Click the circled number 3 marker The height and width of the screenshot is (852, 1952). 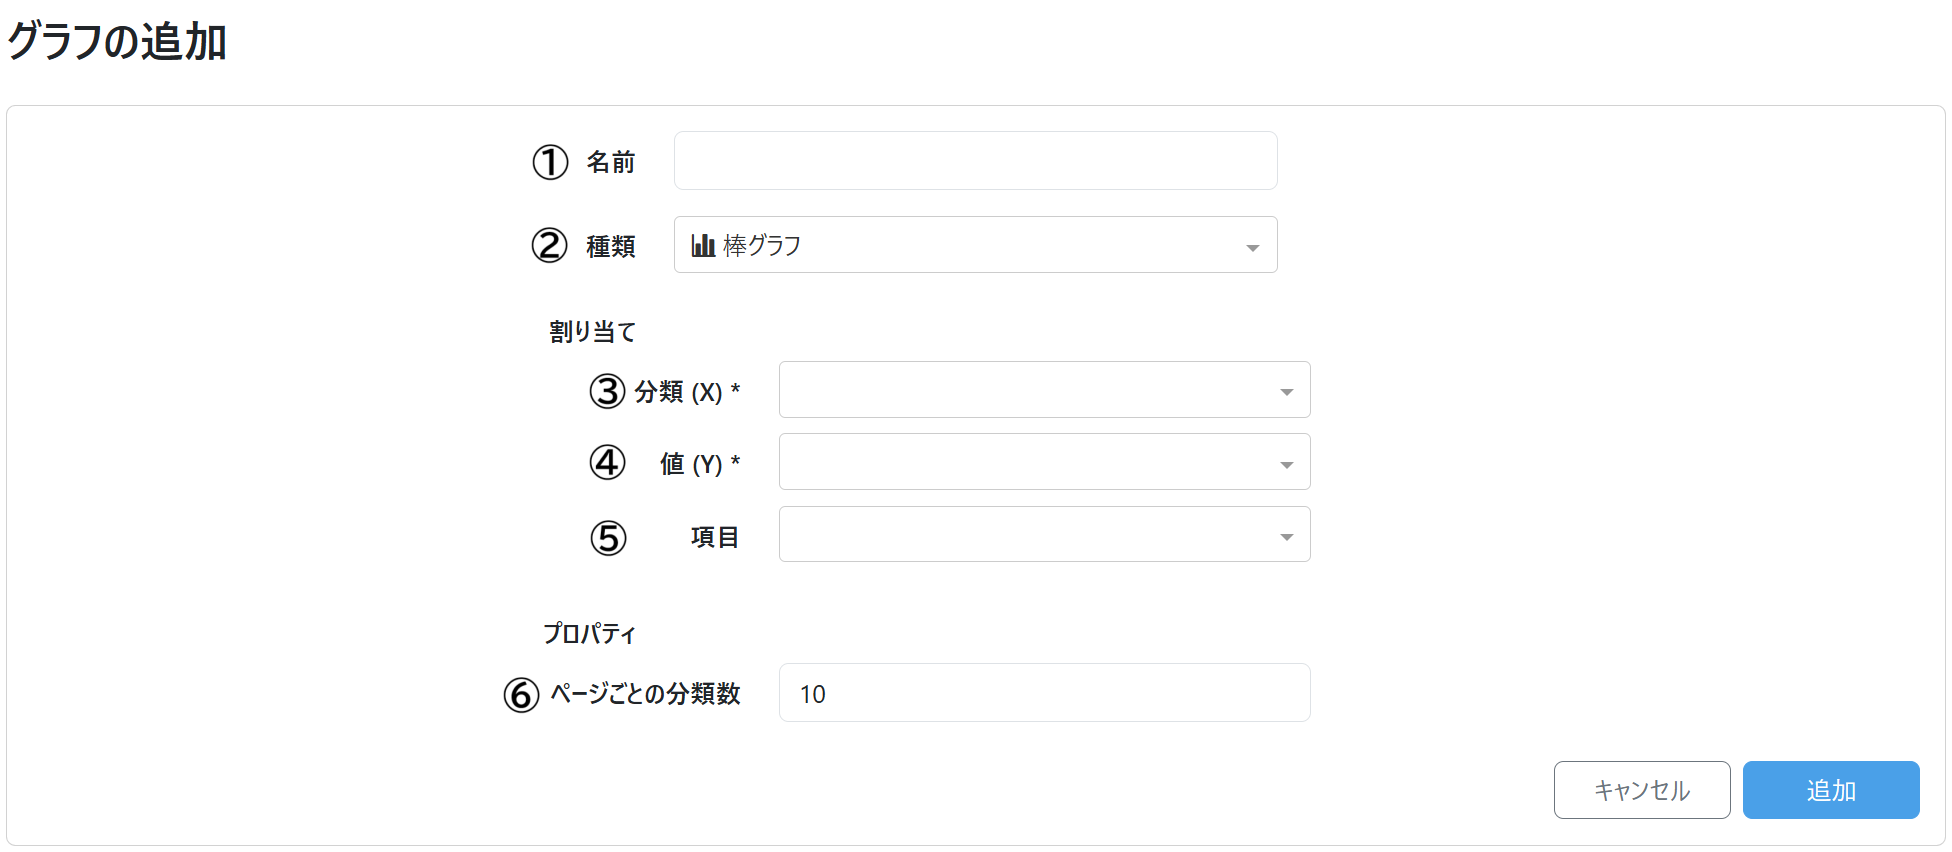(607, 391)
